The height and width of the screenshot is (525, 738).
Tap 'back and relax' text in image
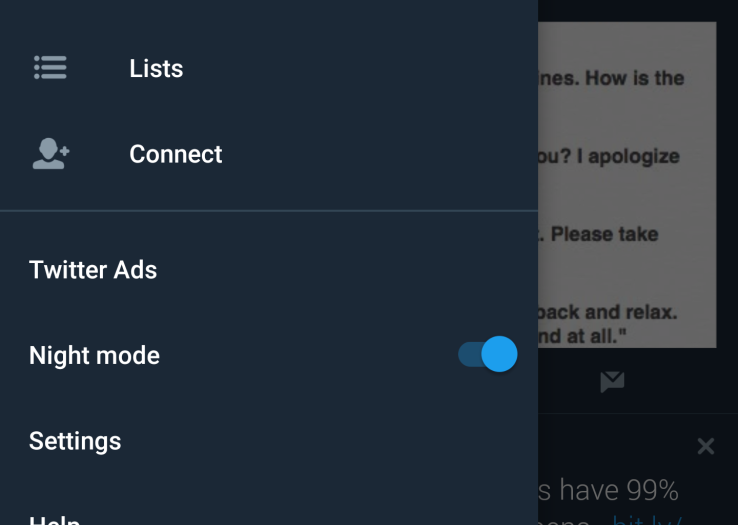pos(607,312)
